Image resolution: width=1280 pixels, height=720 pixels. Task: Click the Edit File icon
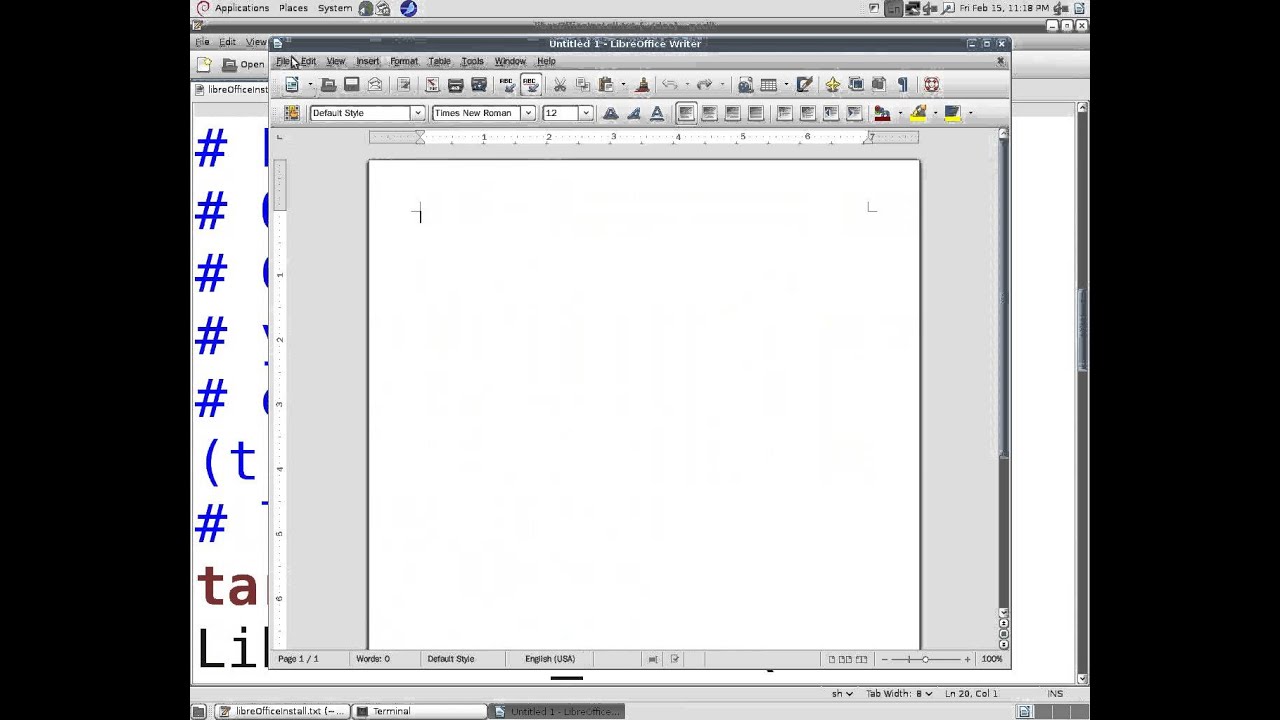pos(404,84)
